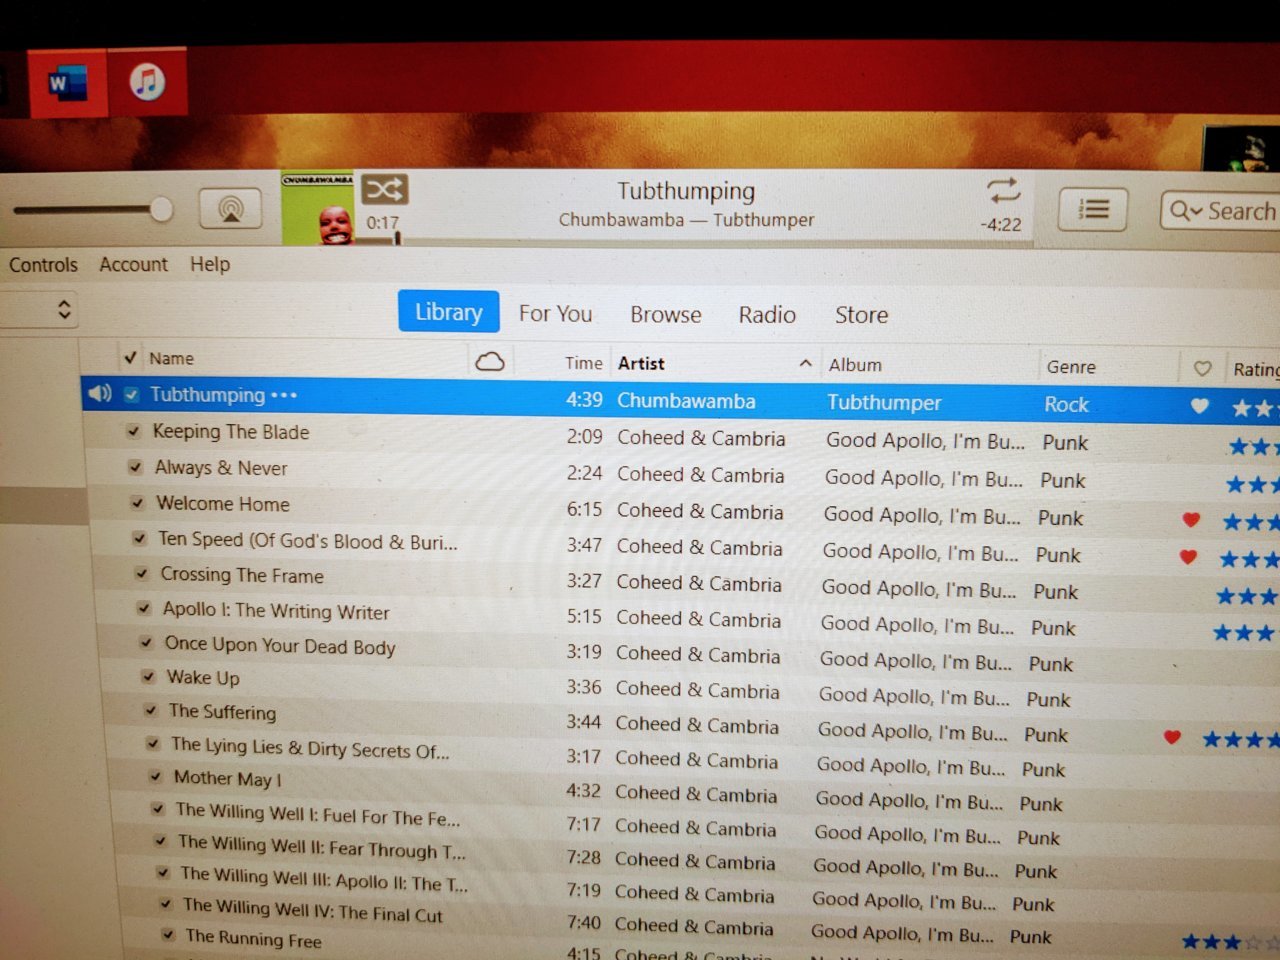Uncheck the Apollo I: The Writing Writer checkbox
The image size is (1280, 960).
143,608
